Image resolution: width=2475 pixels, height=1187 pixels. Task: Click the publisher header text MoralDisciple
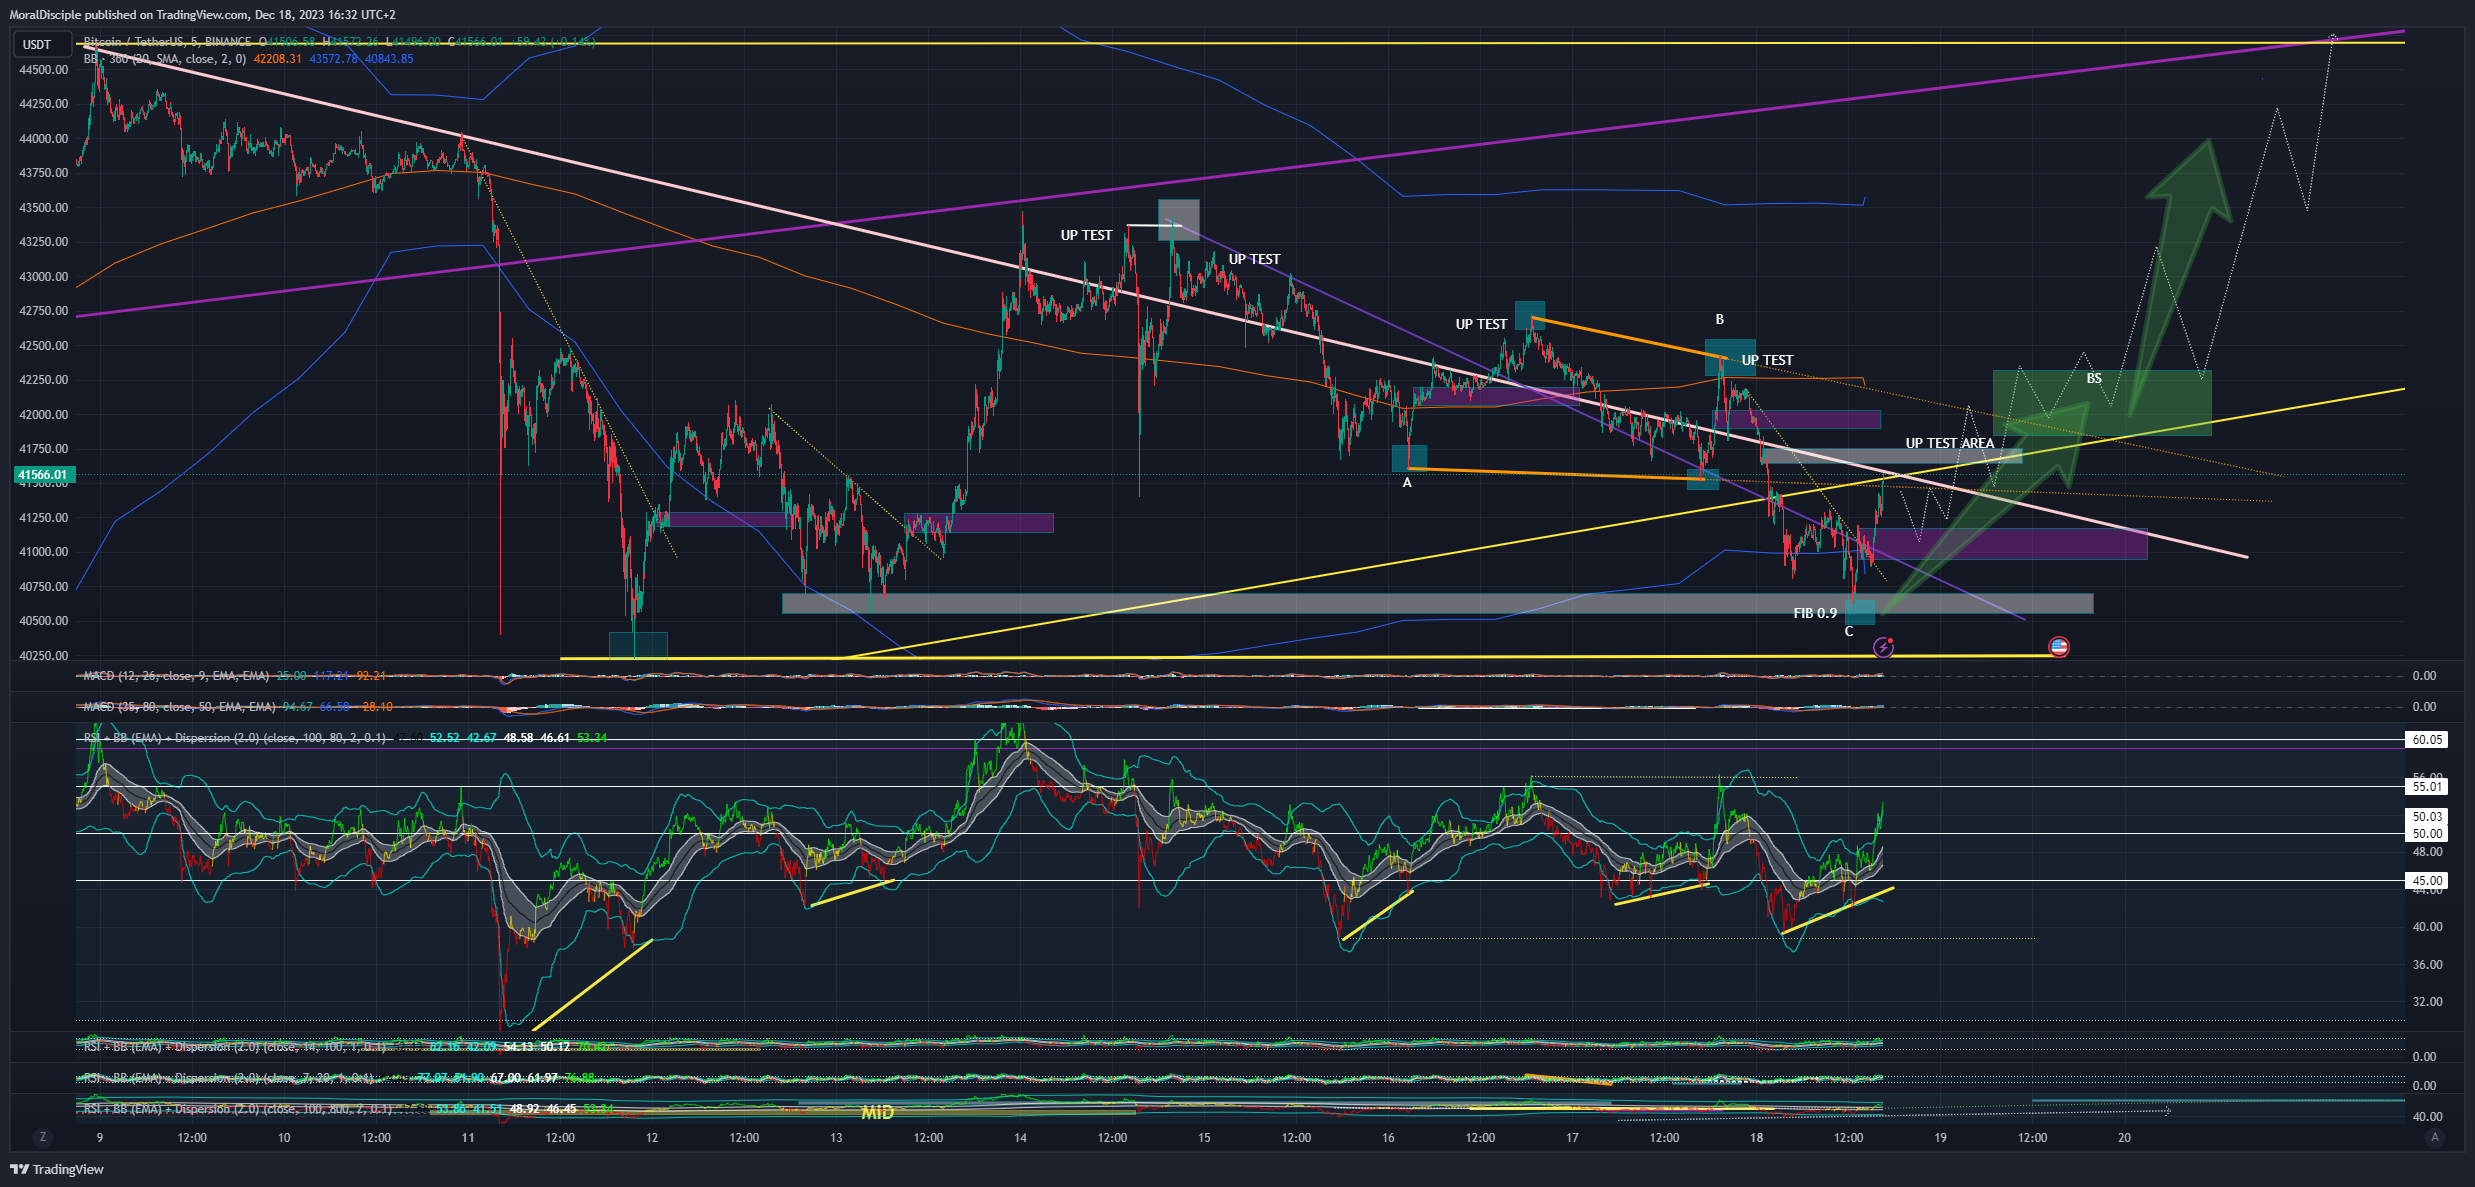tap(46, 15)
